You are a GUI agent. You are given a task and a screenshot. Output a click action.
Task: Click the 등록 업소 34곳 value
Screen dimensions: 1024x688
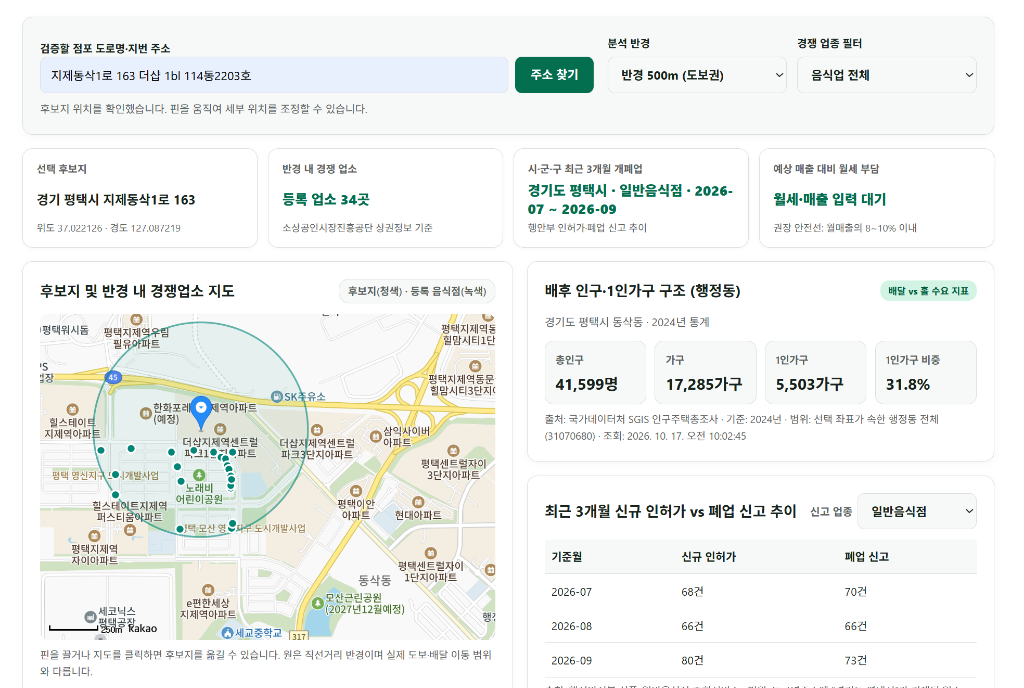[x=326, y=200]
